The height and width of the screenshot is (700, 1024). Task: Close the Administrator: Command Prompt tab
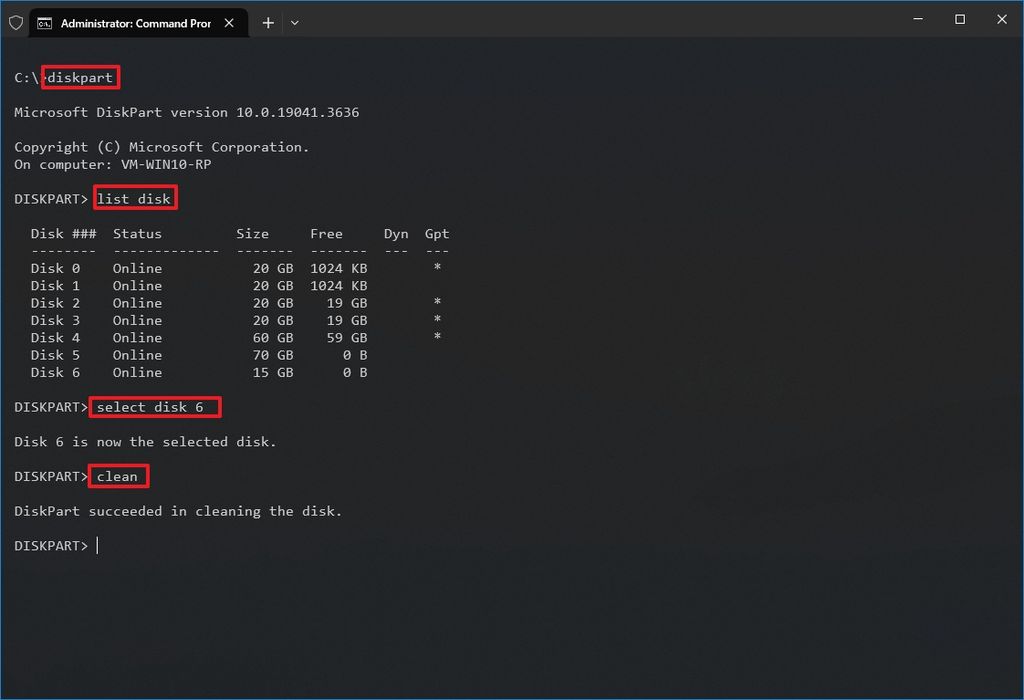pyautogui.click(x=229, y=22)
